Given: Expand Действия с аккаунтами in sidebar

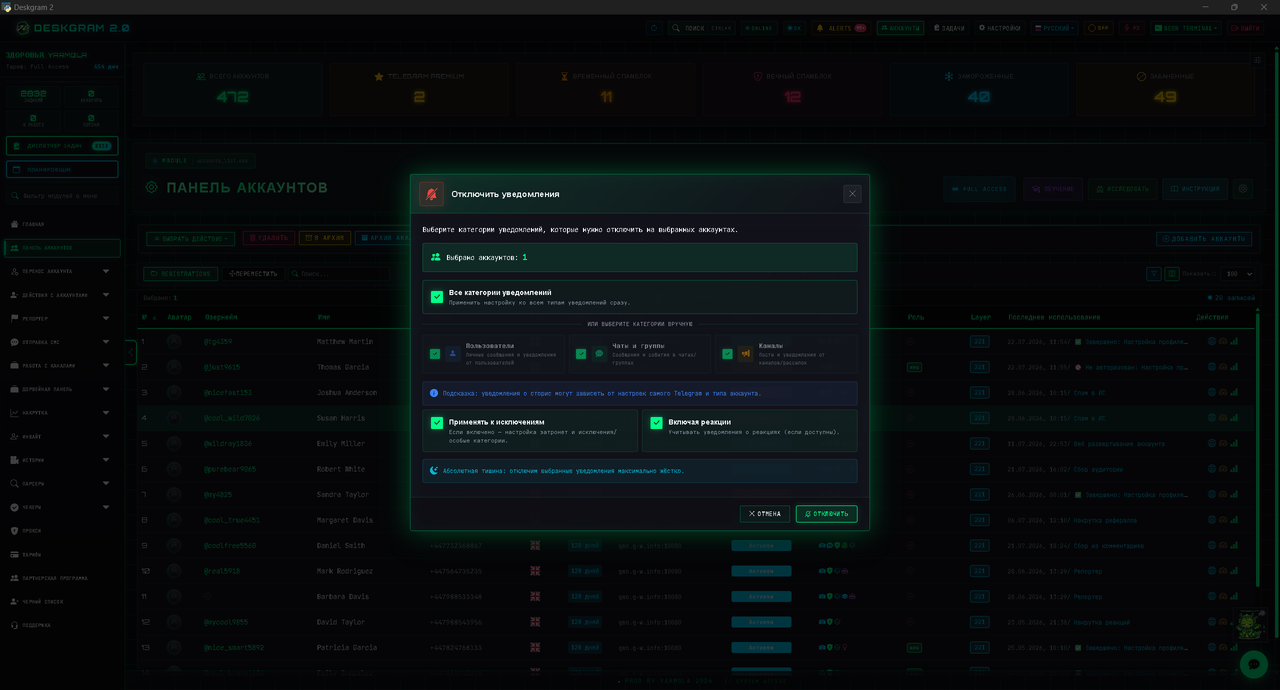Looking at the screenshot, I should (62, 295).
